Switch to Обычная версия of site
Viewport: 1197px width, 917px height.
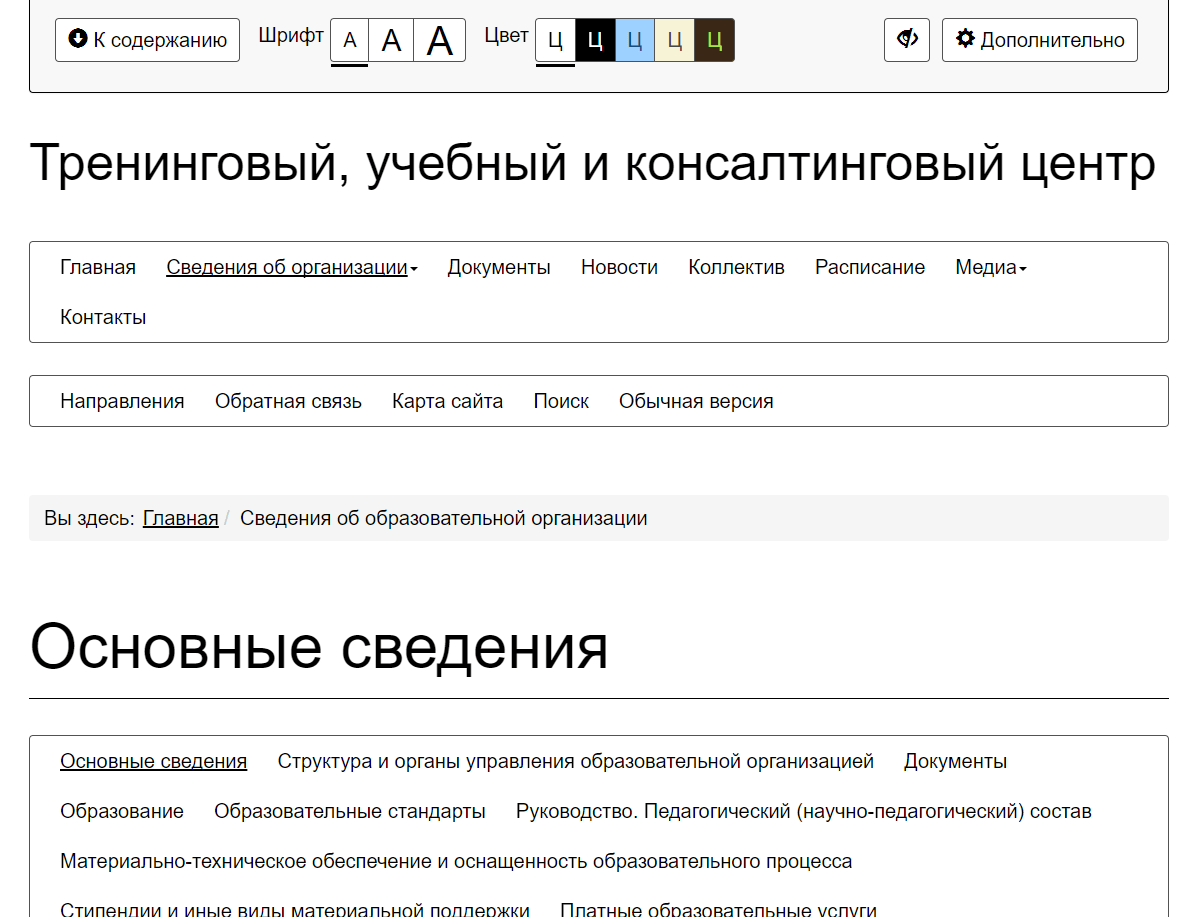tap(696, 401)
